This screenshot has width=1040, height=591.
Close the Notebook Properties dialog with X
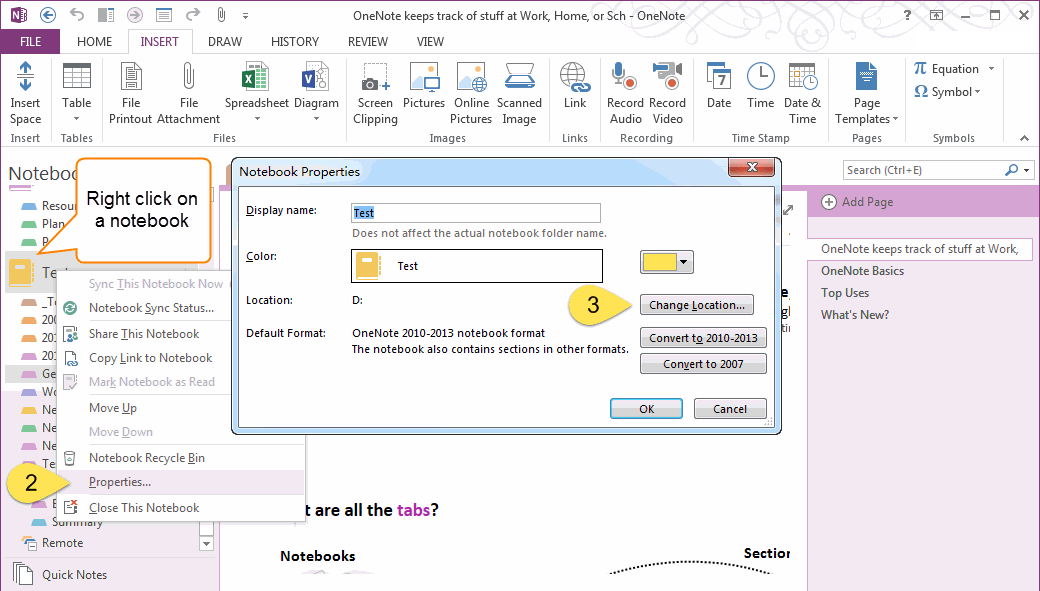click(x=751, y=167)
